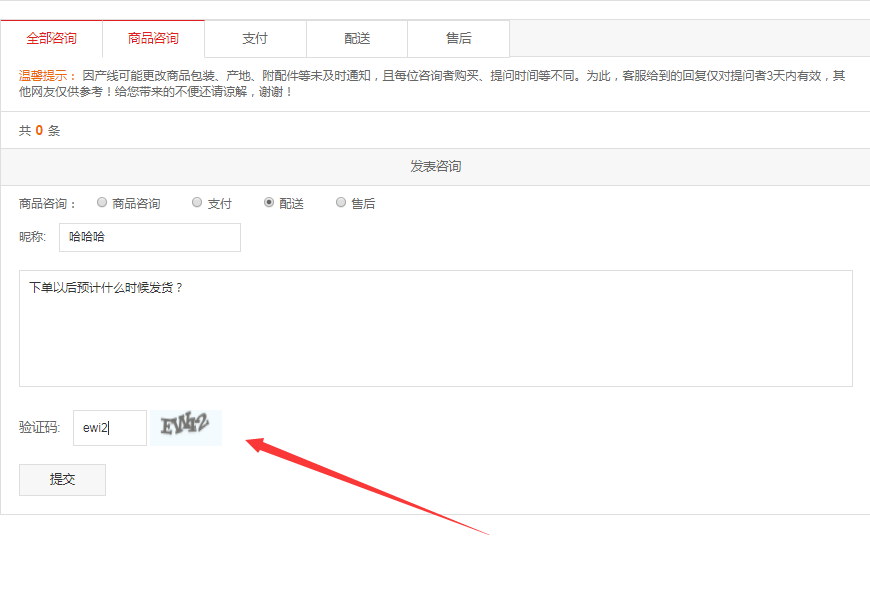Pick the 售后 radio button
The width and height of the screenshot is (870, 611).
point(341,202)
